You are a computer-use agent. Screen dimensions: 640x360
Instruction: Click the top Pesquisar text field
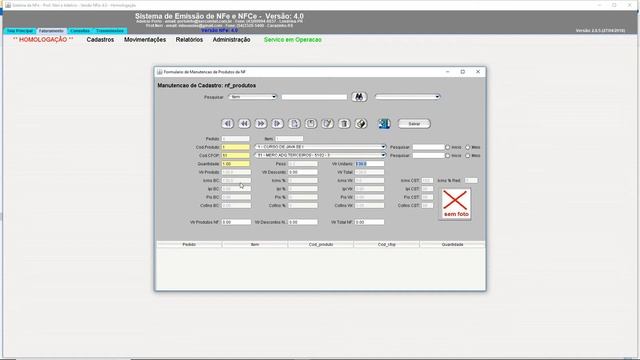coord(314,97)
